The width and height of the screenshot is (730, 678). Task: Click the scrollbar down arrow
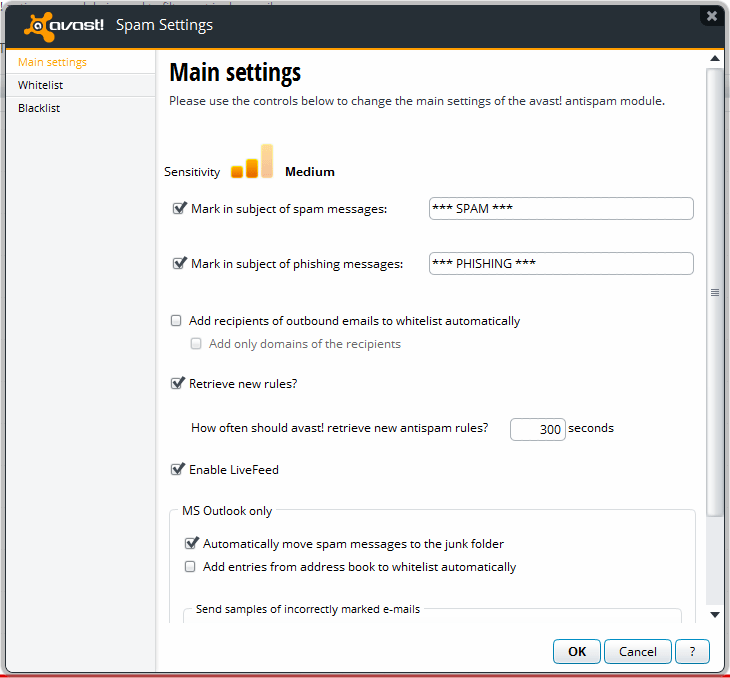pos(715,615)
